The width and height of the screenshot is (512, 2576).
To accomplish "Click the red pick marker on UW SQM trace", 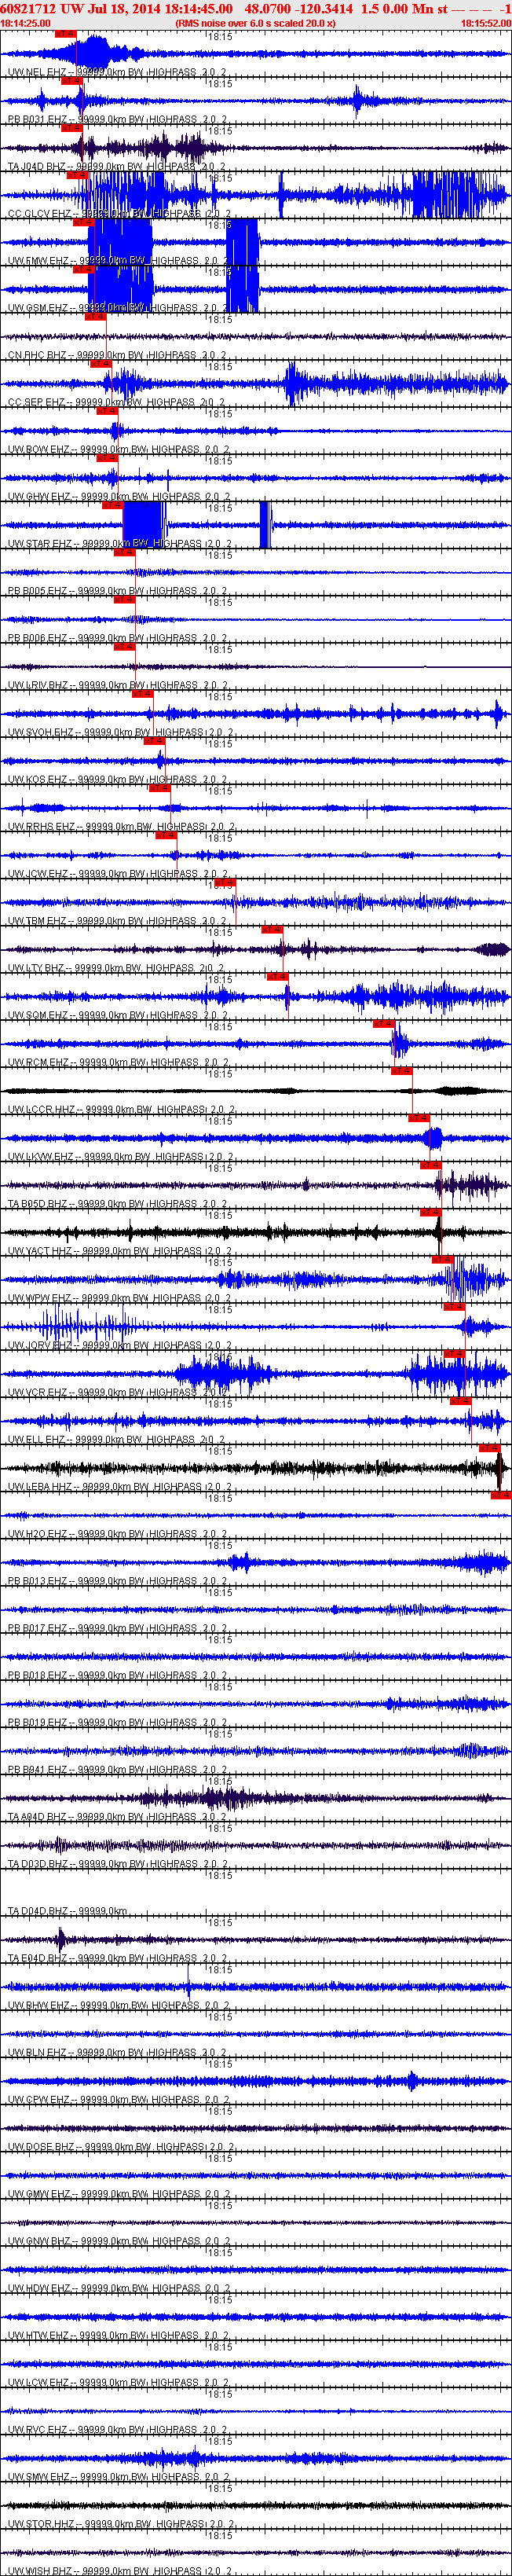I will tap(277, 977).
